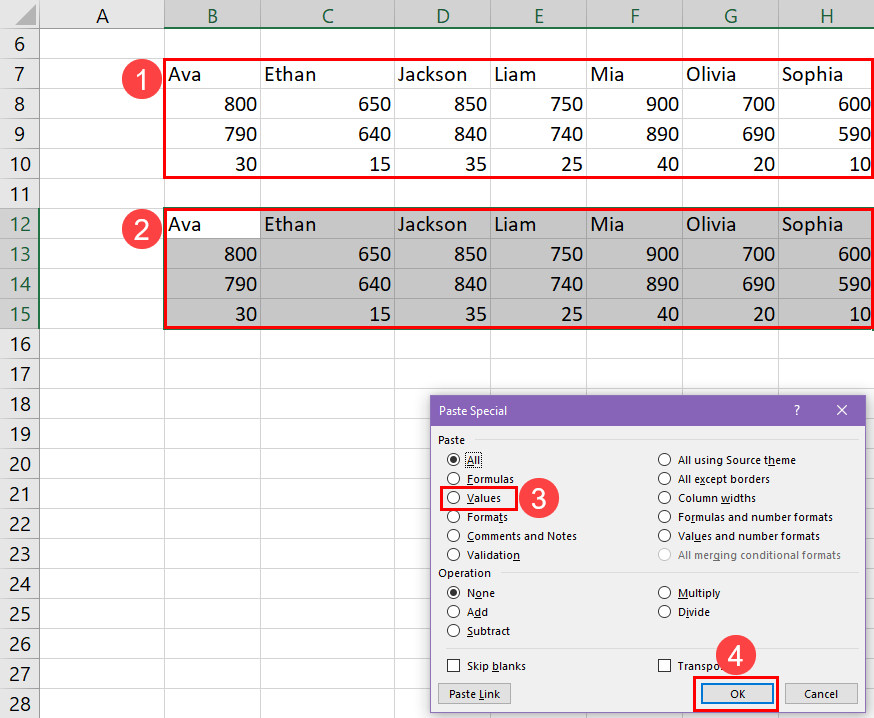Click the Cancel button
Screen dimensions: 874x718
click(821, 694)
